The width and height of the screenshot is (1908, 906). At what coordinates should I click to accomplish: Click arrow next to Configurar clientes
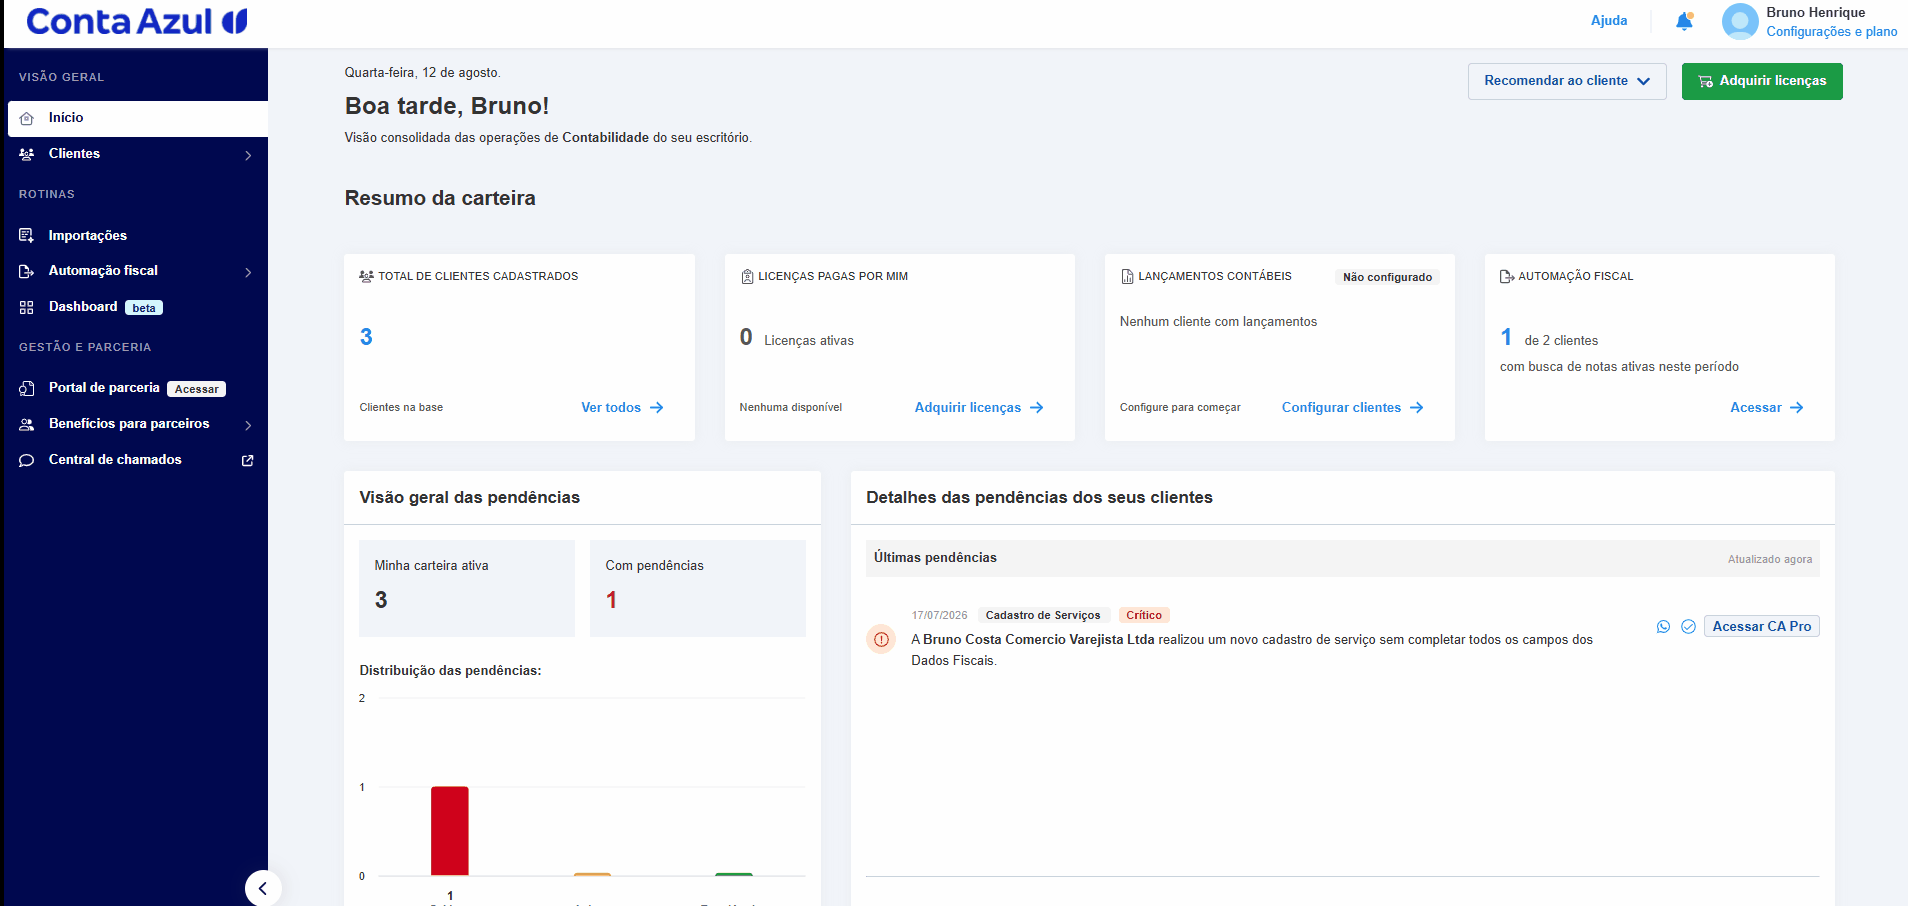click(1417, 408)
